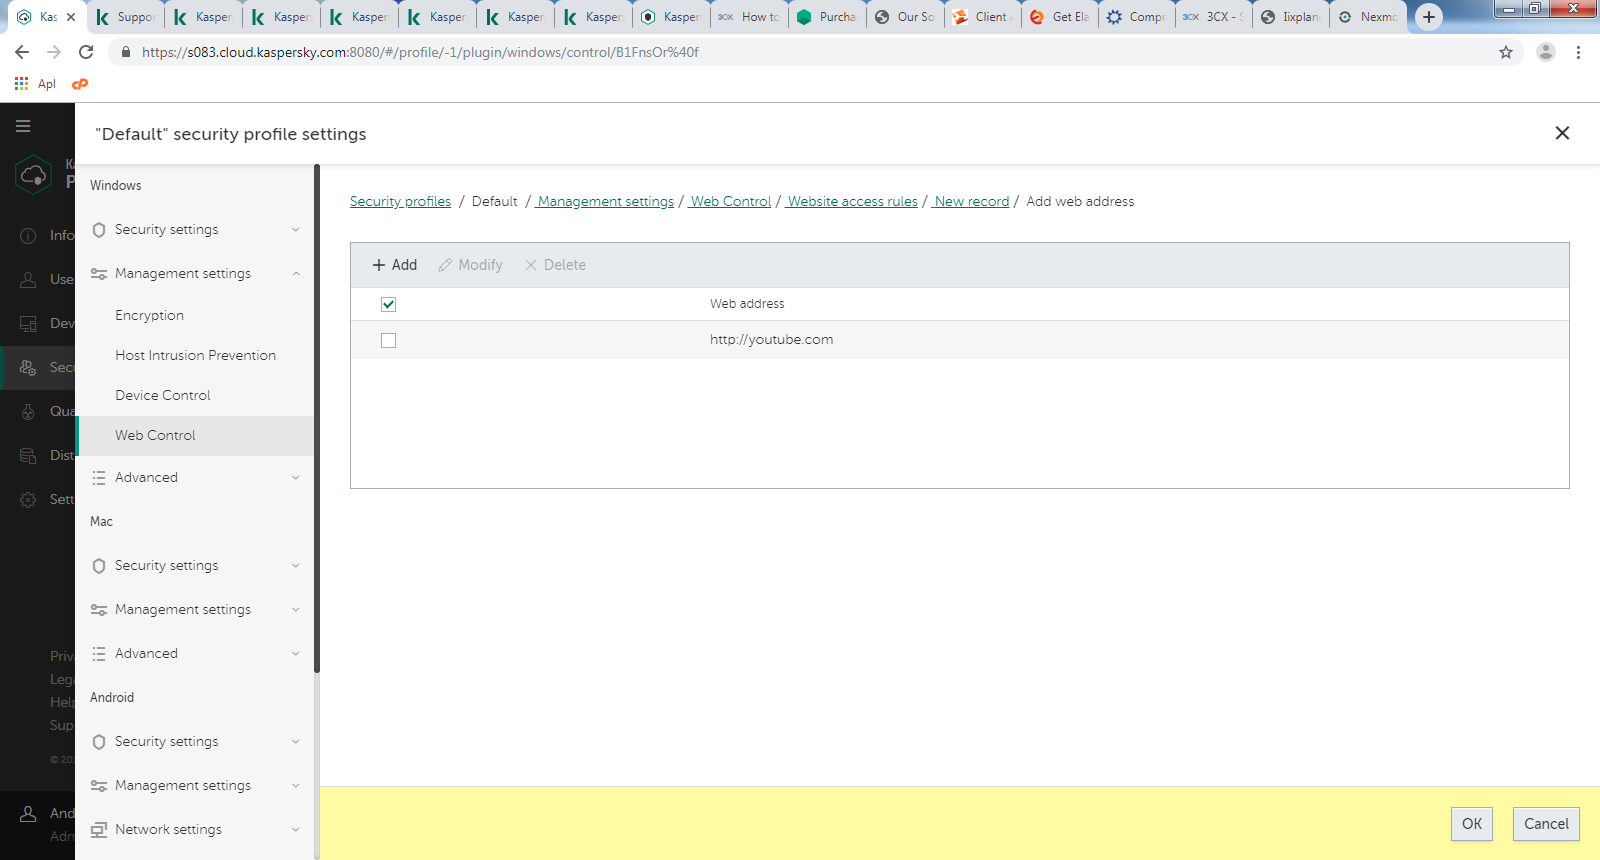Click the list icon beside Mac Advanced

pos(99,654)
